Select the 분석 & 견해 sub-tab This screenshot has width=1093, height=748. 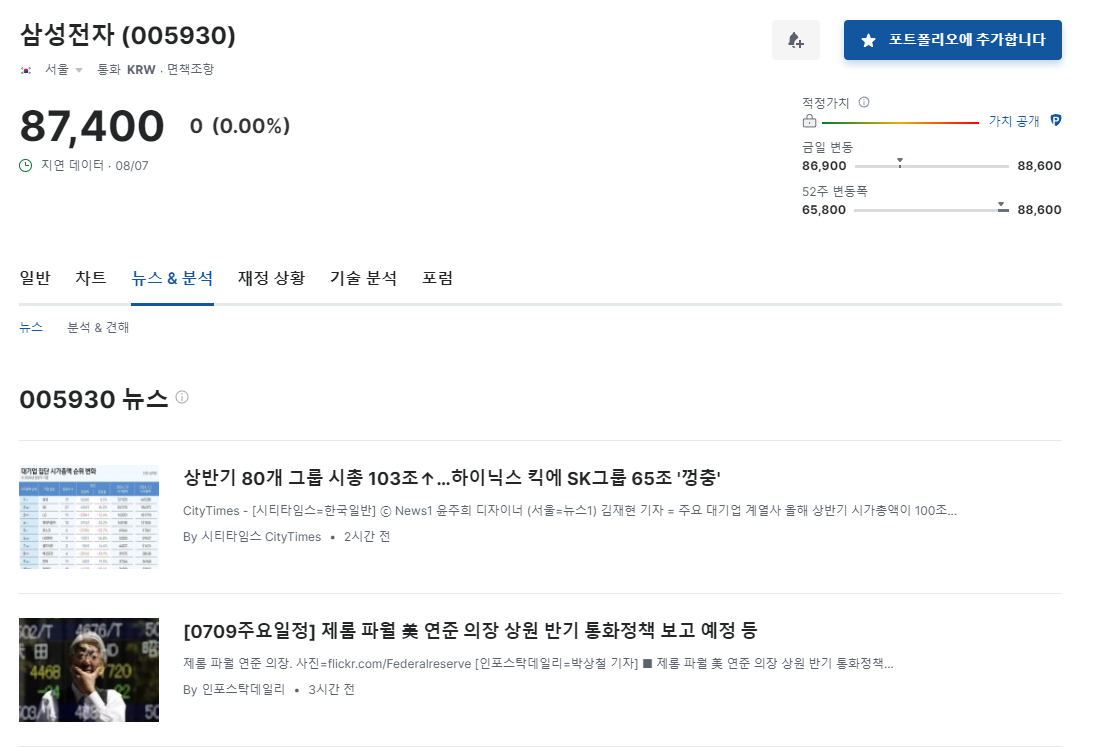pyautogui.click(x=97, y=326)
